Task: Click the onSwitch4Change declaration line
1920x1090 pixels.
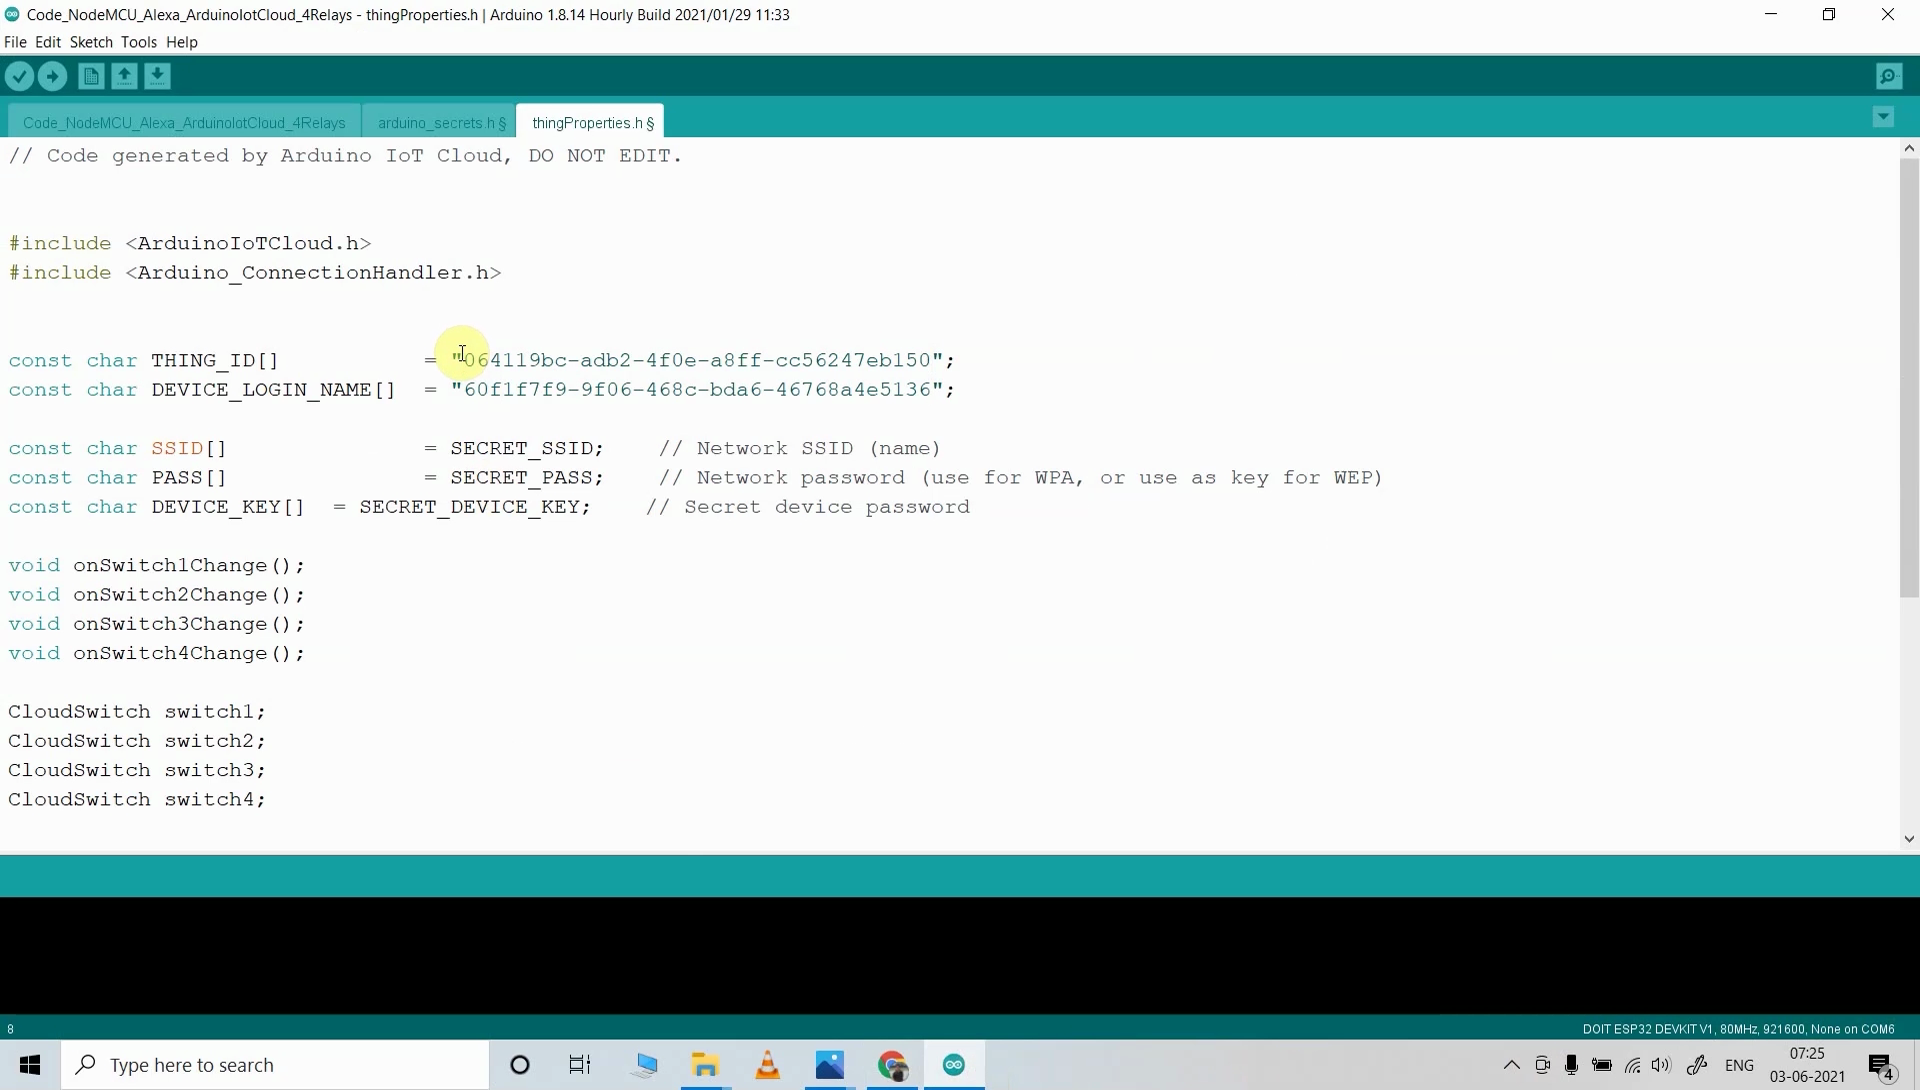Action: (157, 653)
